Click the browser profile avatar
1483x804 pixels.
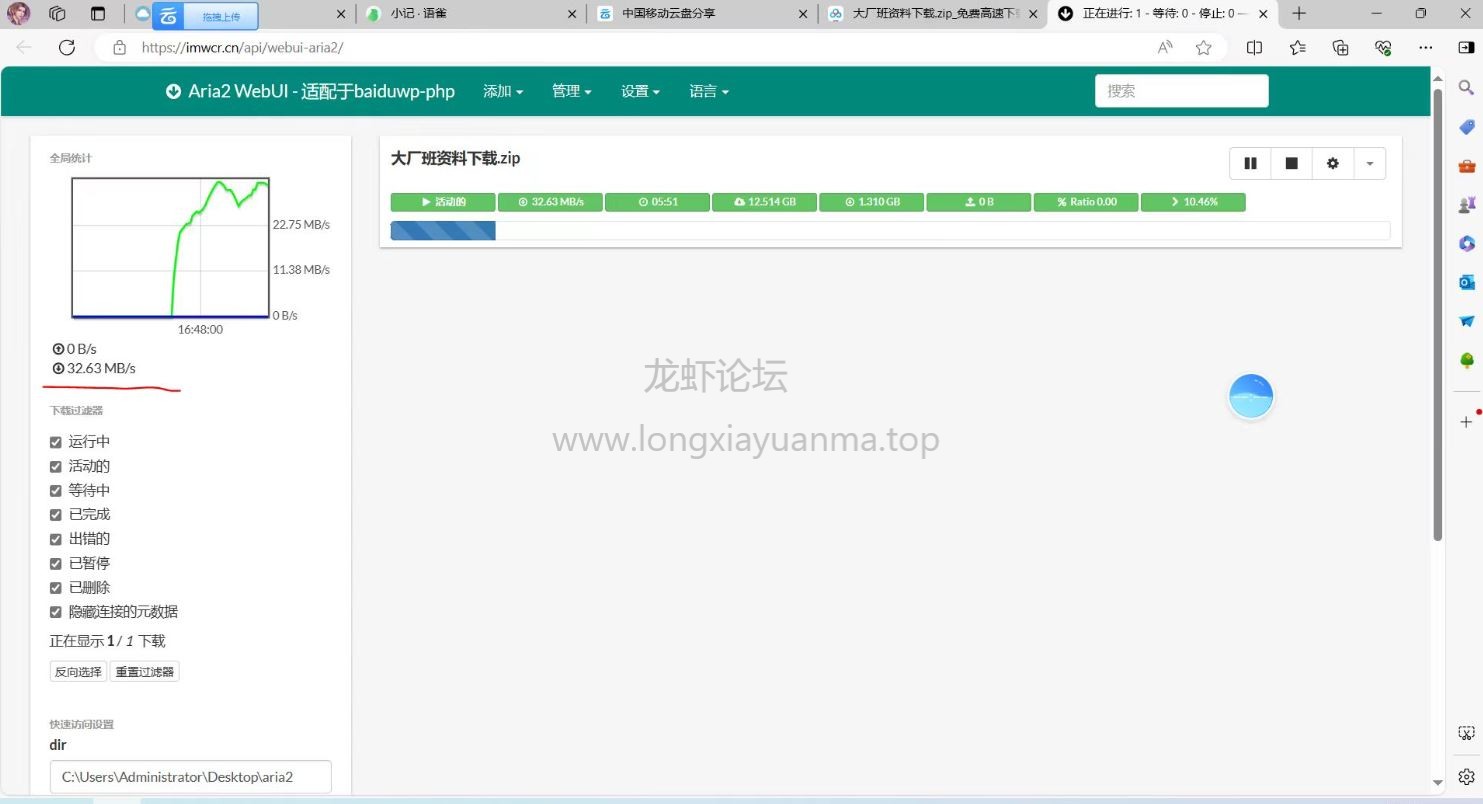click(19, 14)
